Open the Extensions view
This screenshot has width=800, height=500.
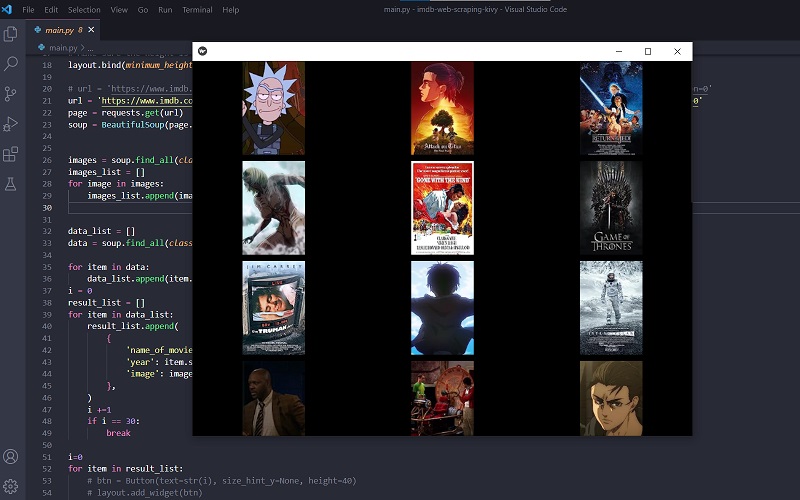click(11, 154)
